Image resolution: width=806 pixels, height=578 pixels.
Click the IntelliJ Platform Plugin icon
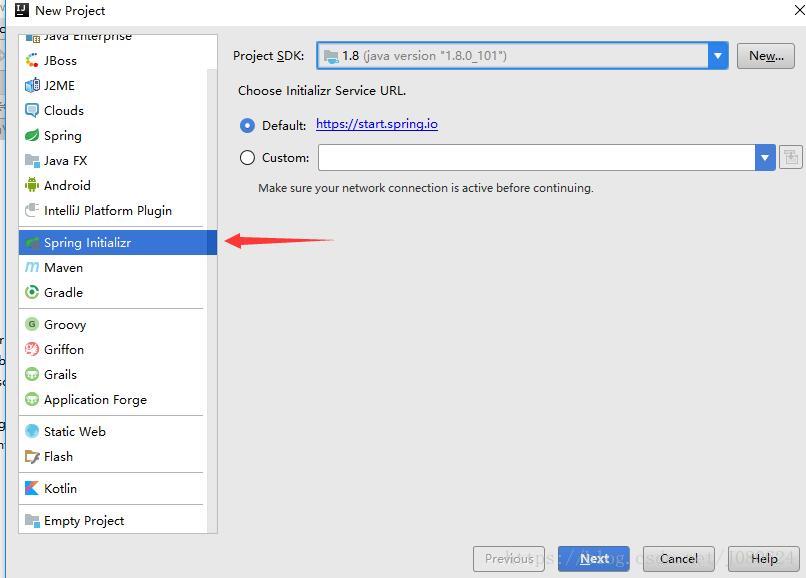pyautogui.click(x=32, y=210)
